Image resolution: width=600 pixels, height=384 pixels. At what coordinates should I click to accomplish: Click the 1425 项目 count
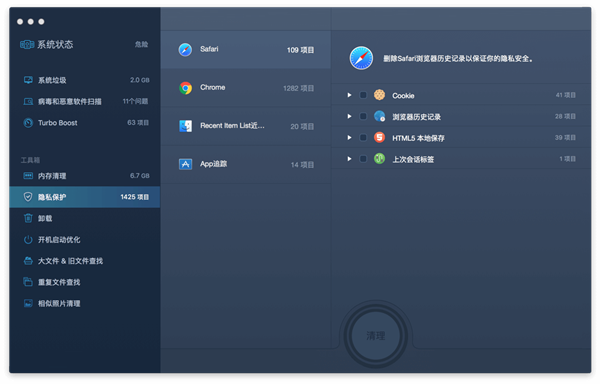click(x=135, y=197)
